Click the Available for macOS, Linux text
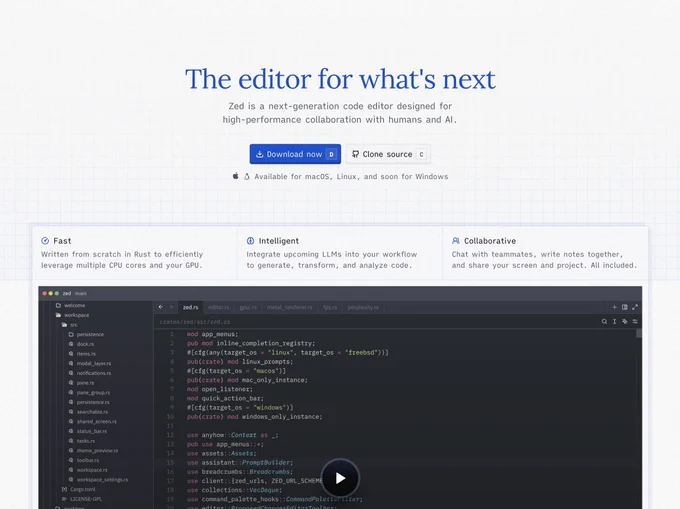The image size is (680, 509). [351, 176]
